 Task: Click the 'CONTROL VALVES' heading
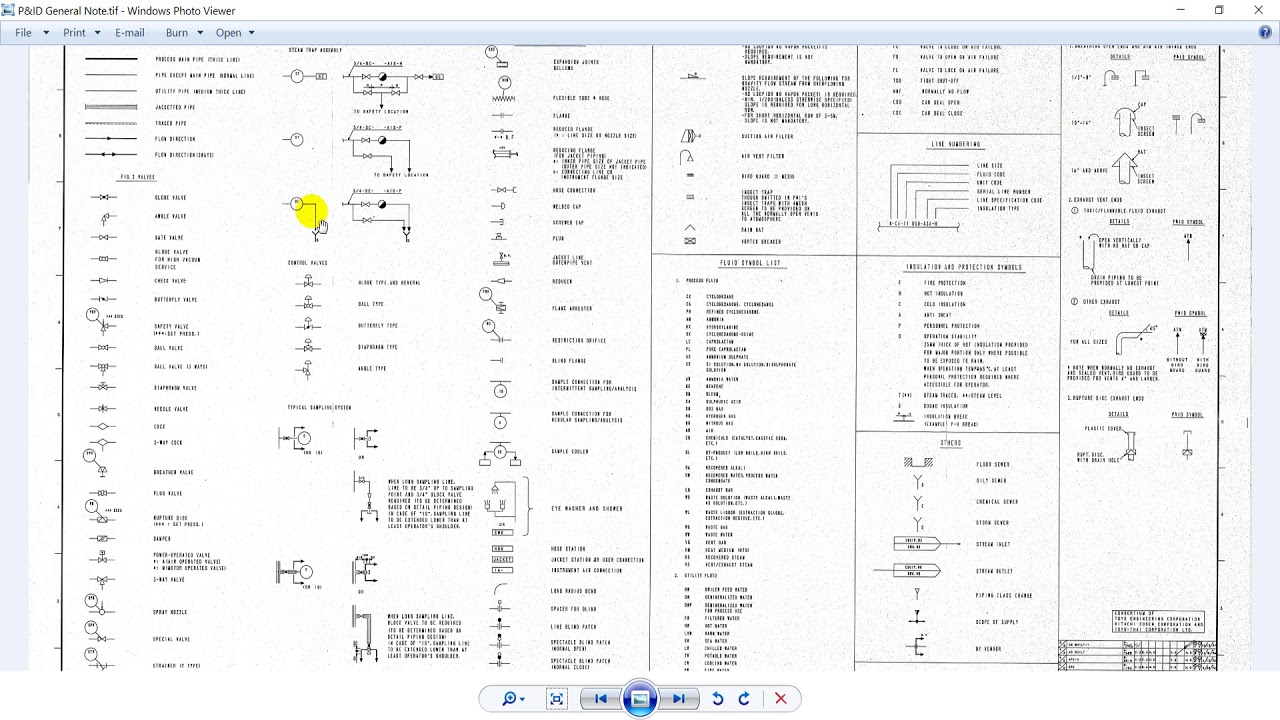coord(307,263)
